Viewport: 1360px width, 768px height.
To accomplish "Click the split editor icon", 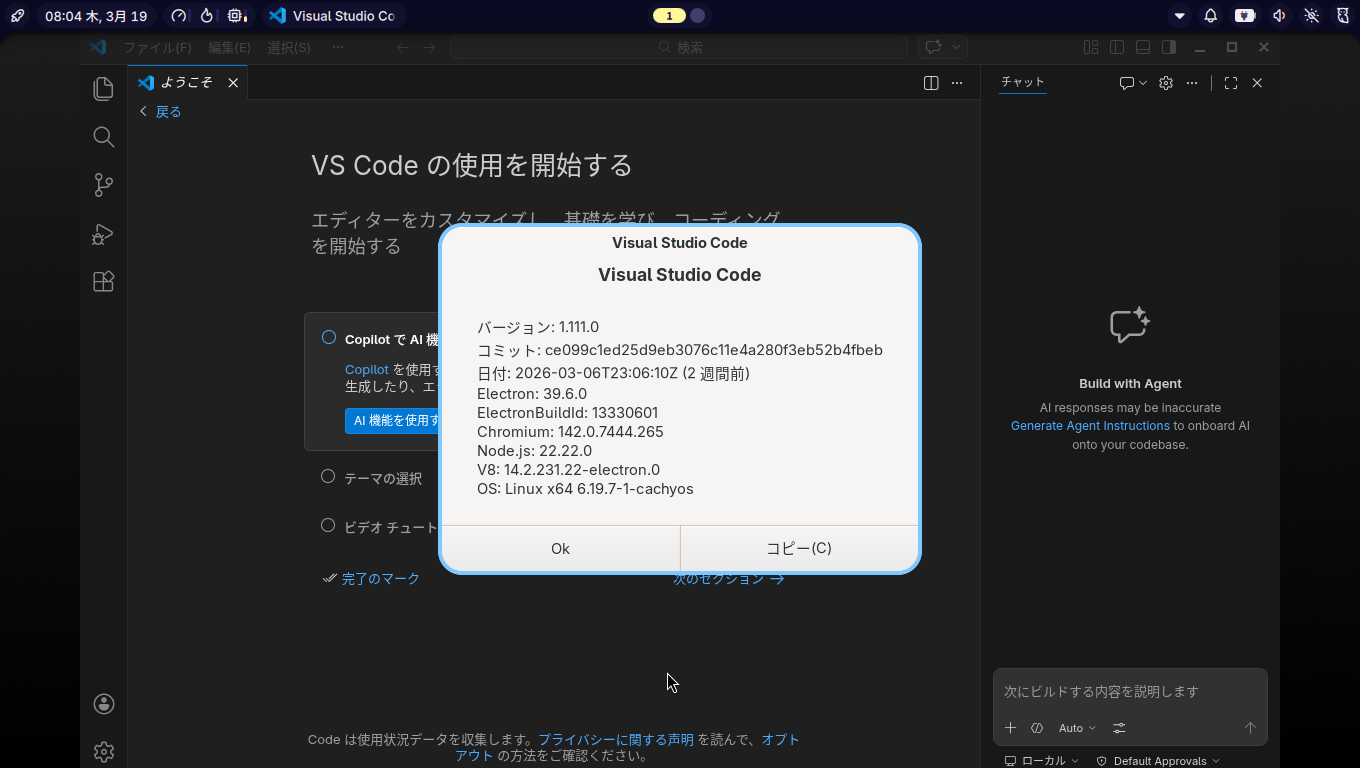I will [x=931, y=83].
